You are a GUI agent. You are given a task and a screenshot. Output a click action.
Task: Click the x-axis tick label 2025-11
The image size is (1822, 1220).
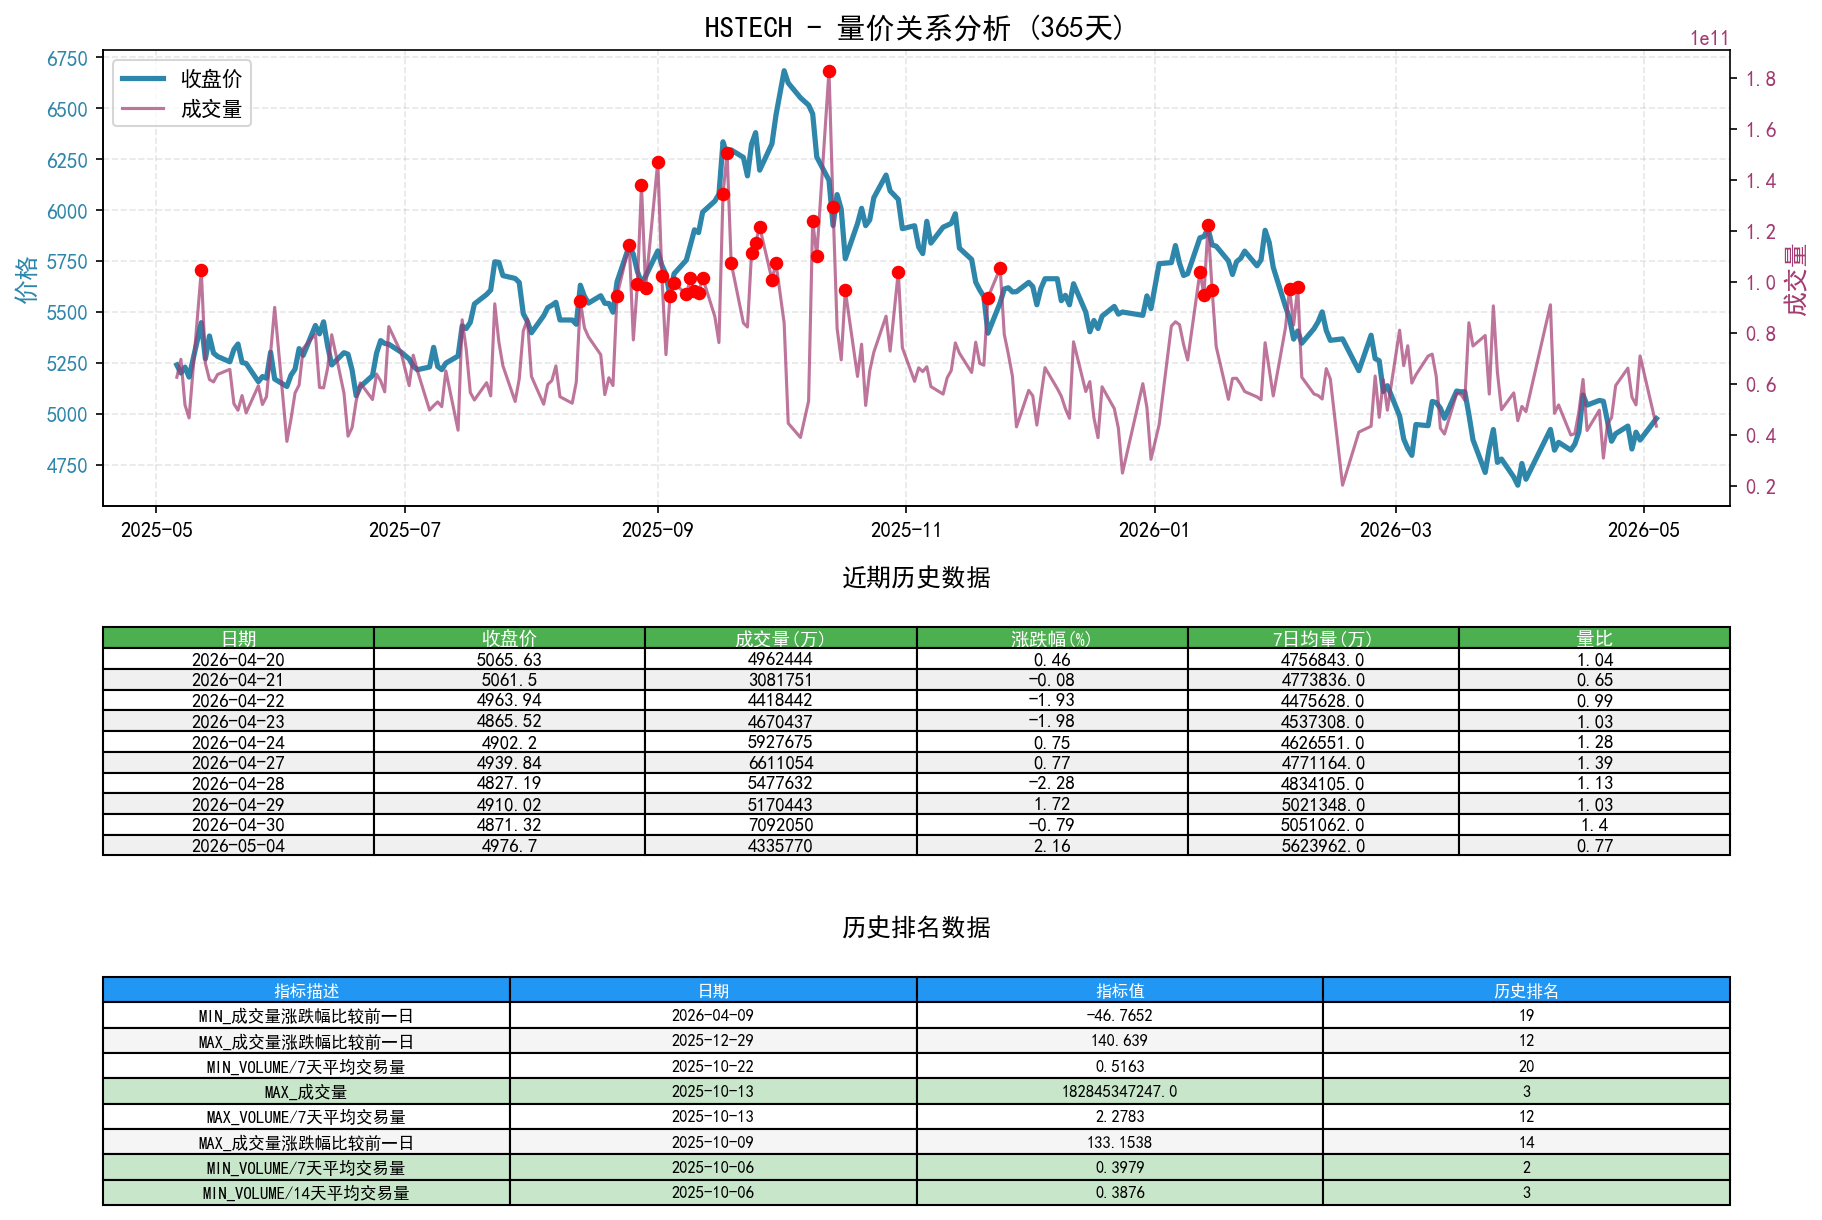905,530
